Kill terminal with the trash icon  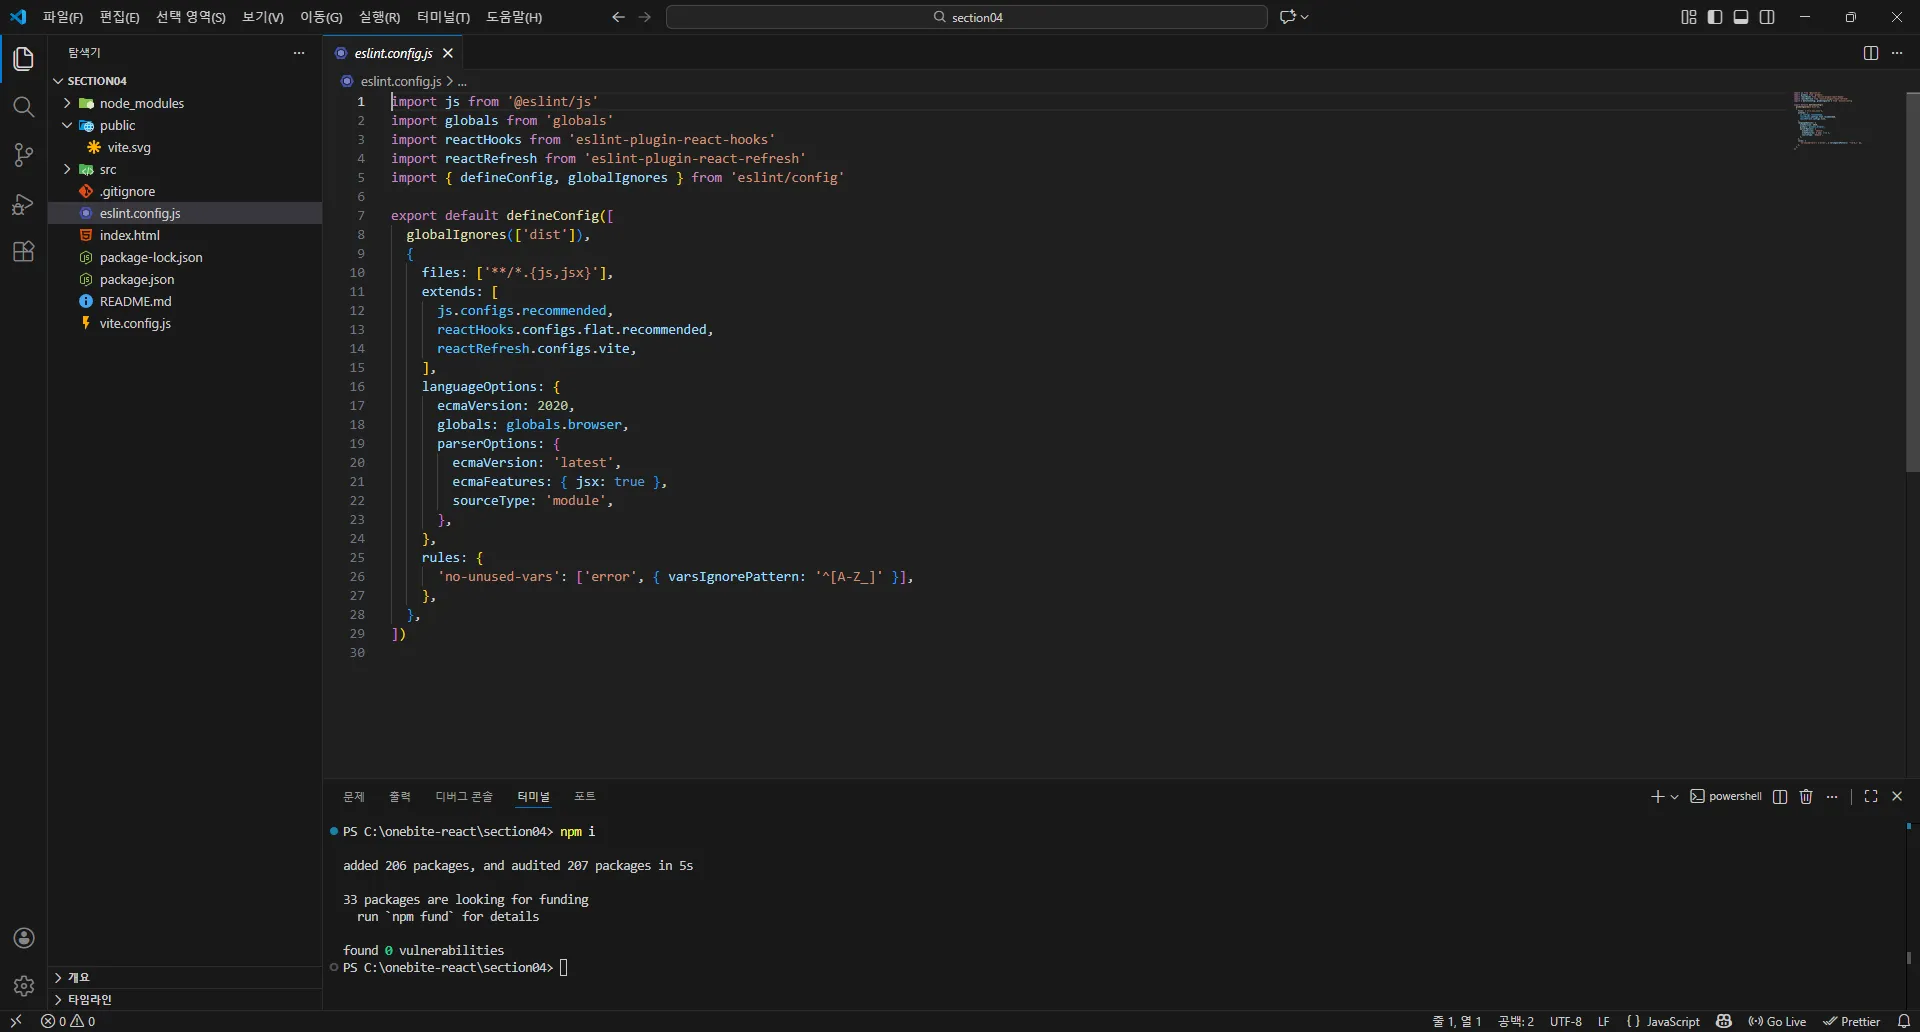pyautogui.click(x=1805, y=797)
